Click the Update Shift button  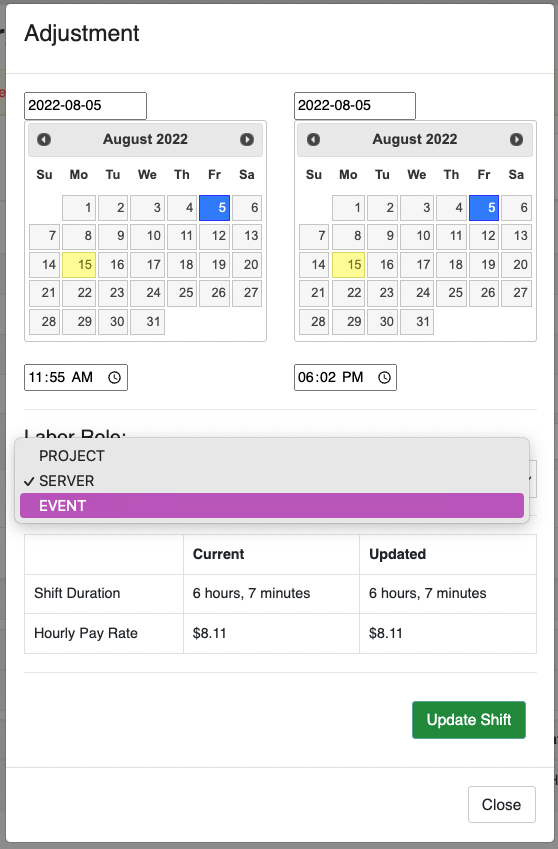point(469,720)
